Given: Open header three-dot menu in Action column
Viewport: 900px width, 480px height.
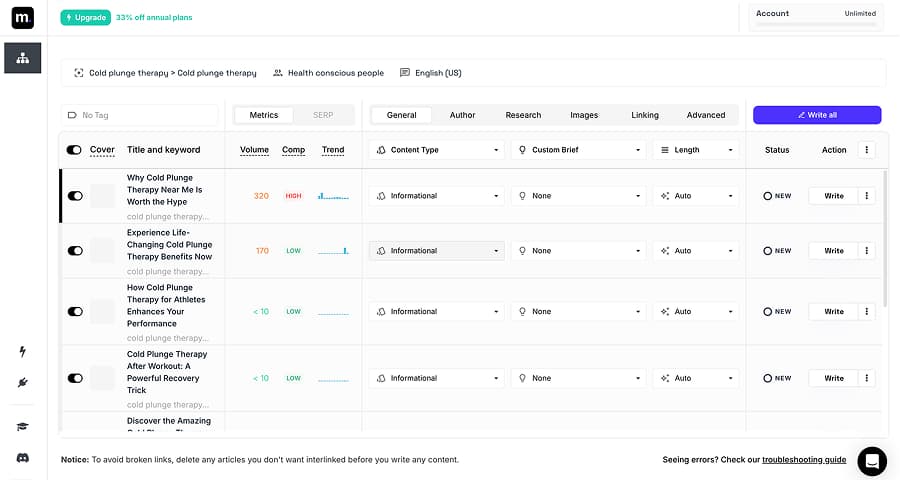Looking at the screenshot, I should click(866, 150).
